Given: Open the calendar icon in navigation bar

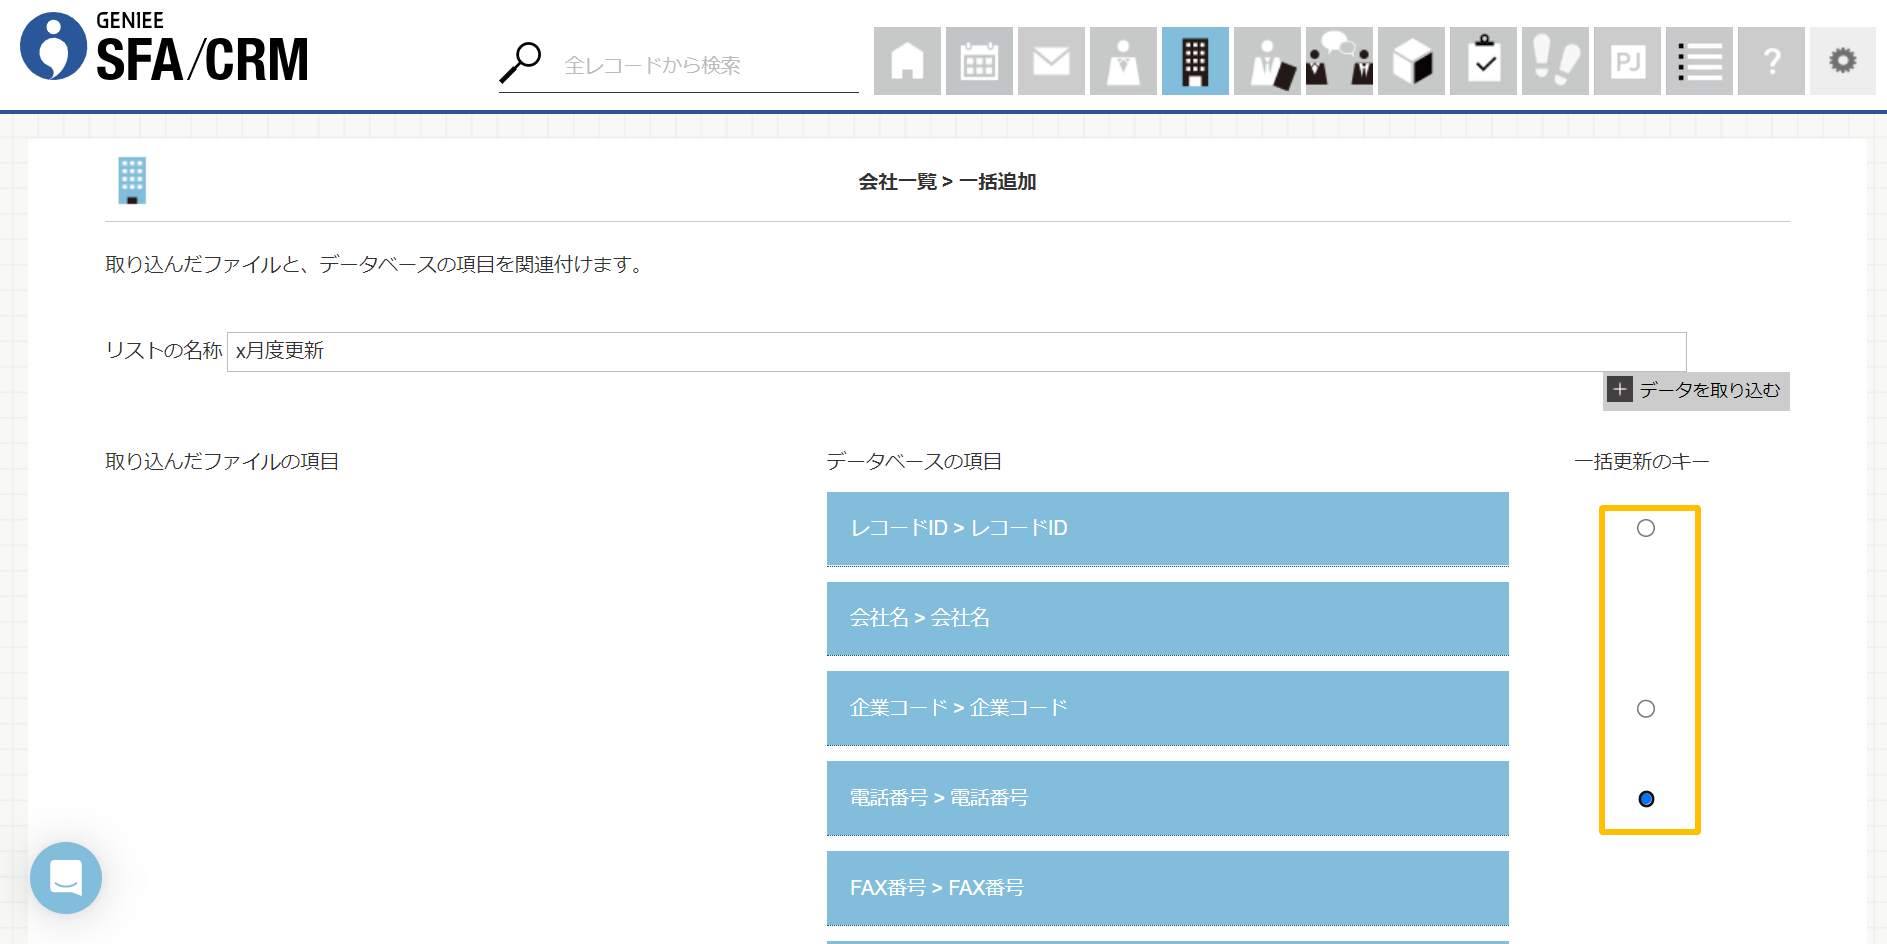Looking at the screenshot, I should (979, 62).
